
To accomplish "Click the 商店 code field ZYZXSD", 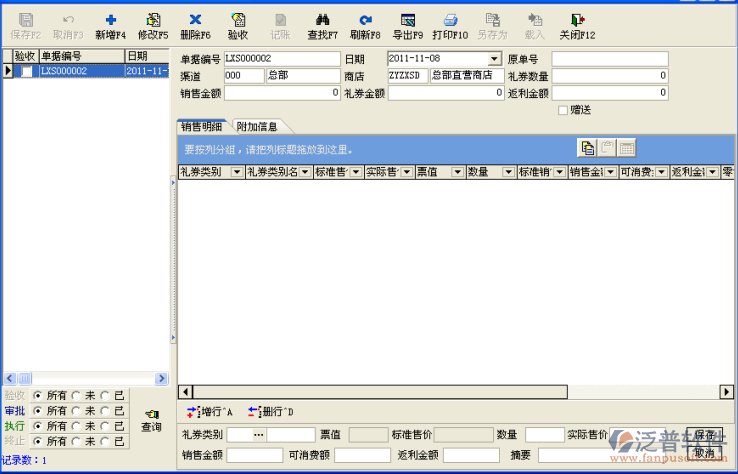I will coord(408,76).
